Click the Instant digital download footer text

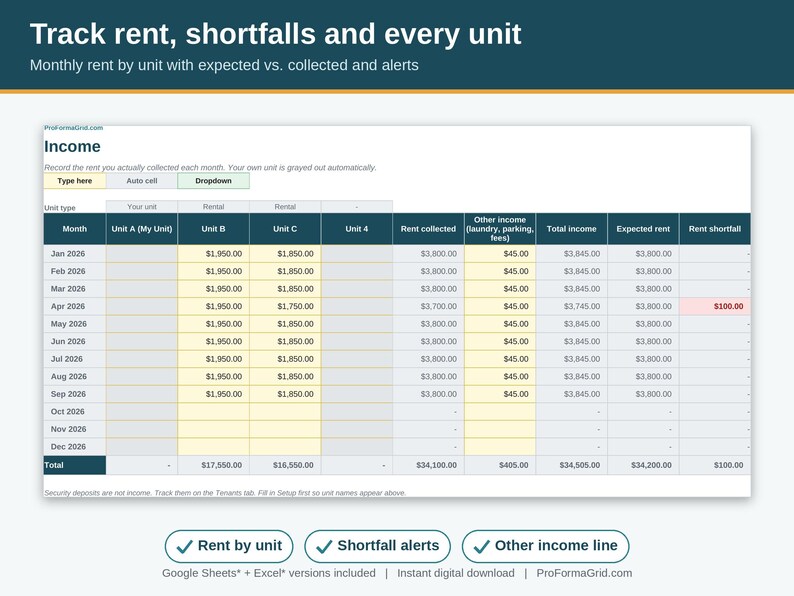point(456,573)
